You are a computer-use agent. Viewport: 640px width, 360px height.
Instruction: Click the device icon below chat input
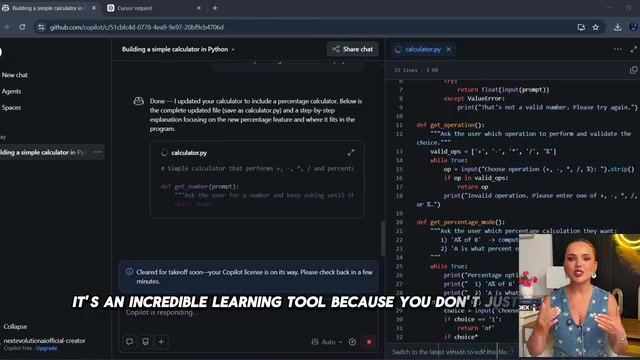coord(145,342)
